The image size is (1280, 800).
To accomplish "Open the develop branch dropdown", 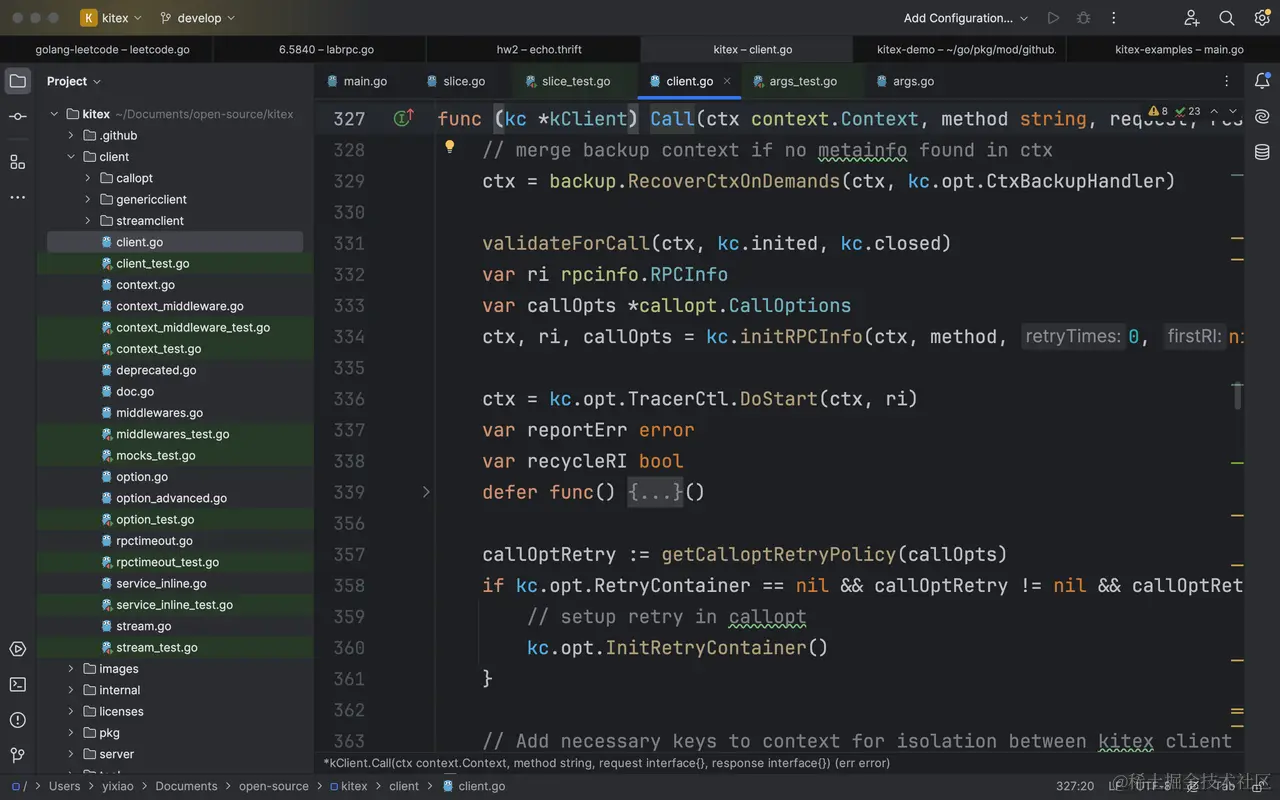I will (197, 18).
